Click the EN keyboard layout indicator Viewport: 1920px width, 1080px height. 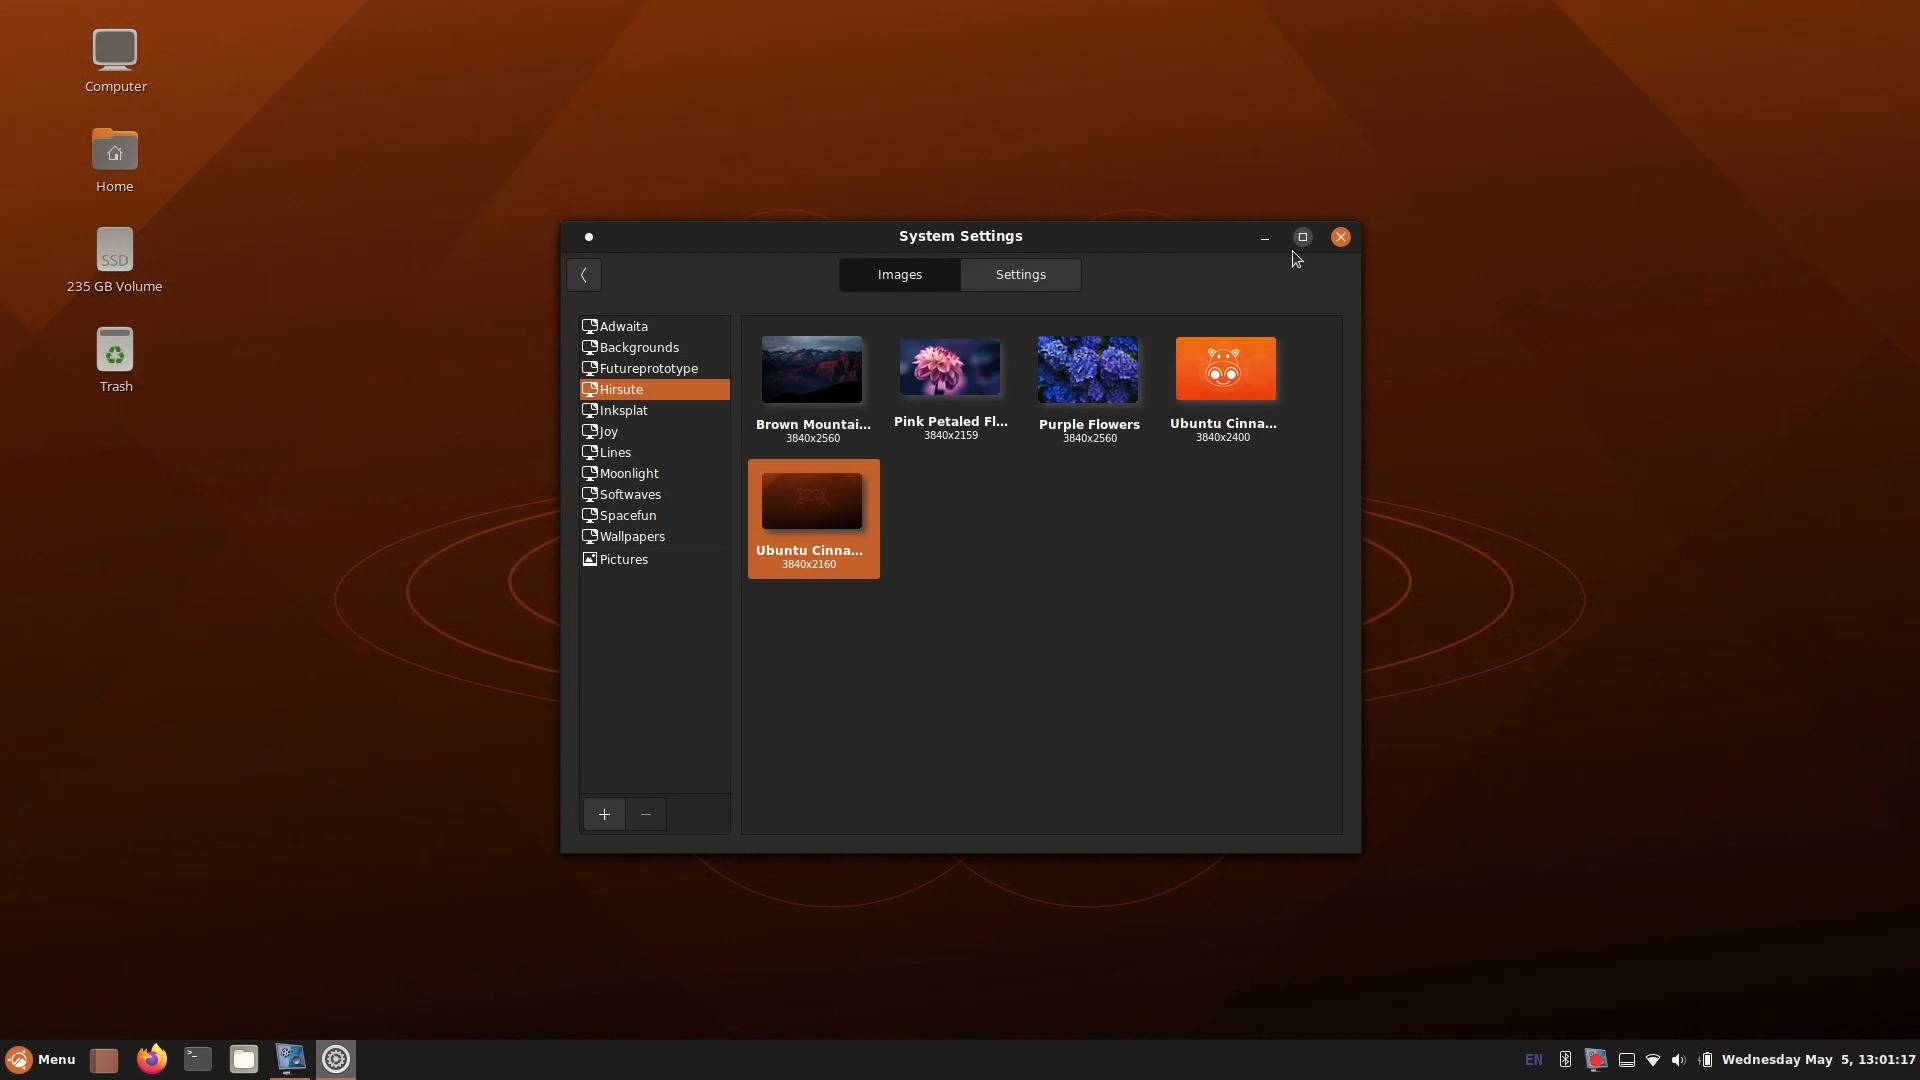coord(1533,1059)
